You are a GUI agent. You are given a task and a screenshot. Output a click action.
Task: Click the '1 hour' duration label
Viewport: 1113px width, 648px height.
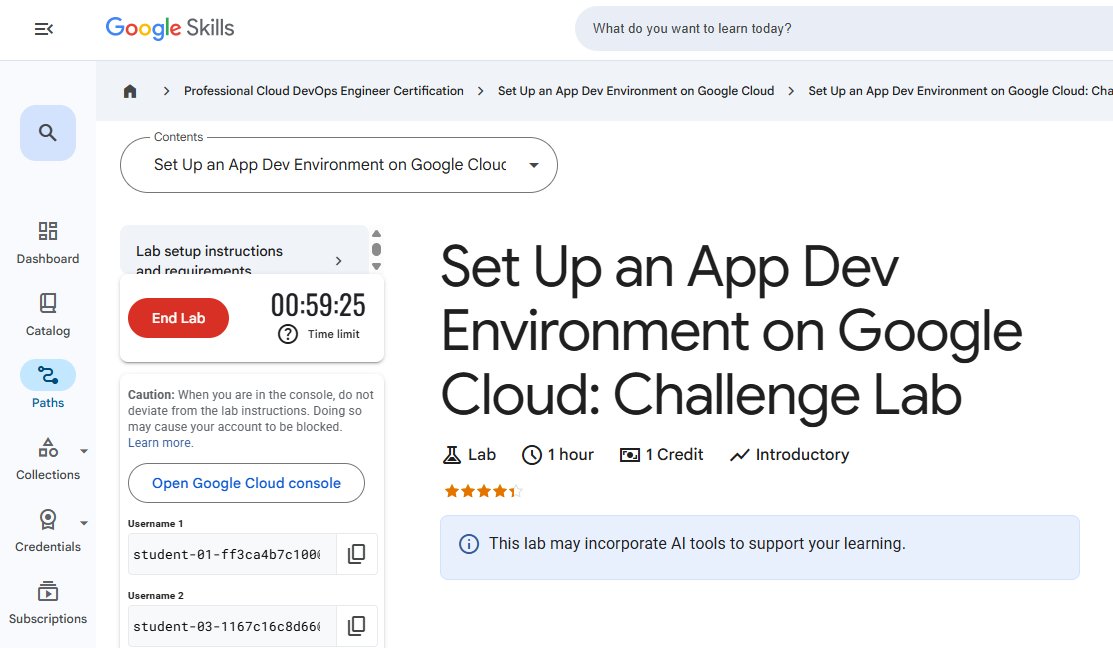pyautogui.click(x=558, y=455)
